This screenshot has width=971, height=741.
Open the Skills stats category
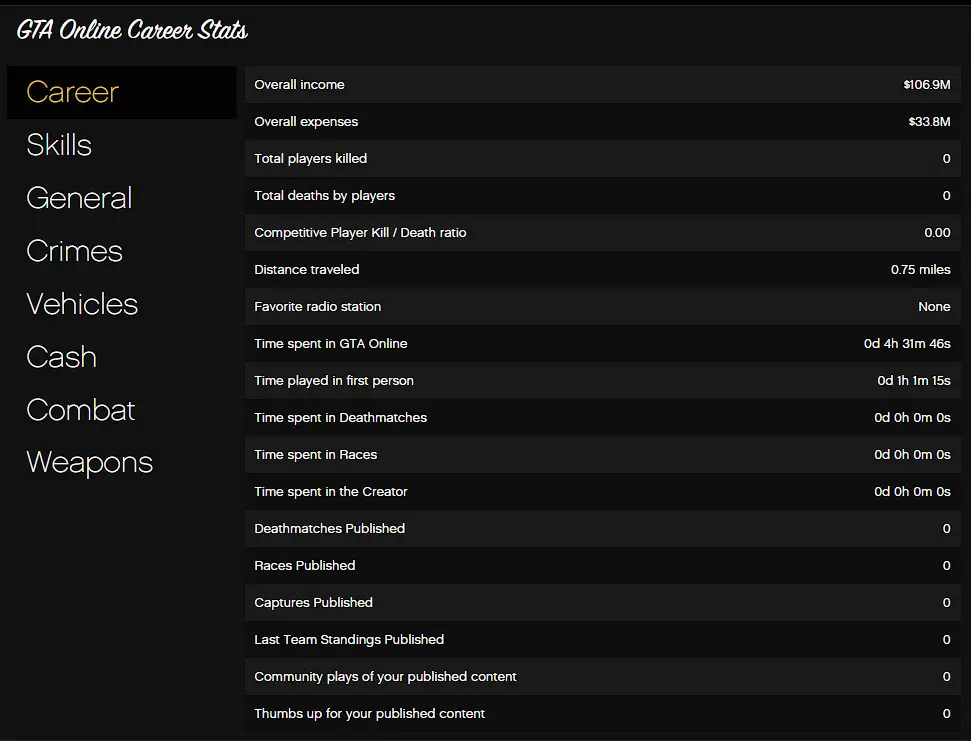click(59, 145)
